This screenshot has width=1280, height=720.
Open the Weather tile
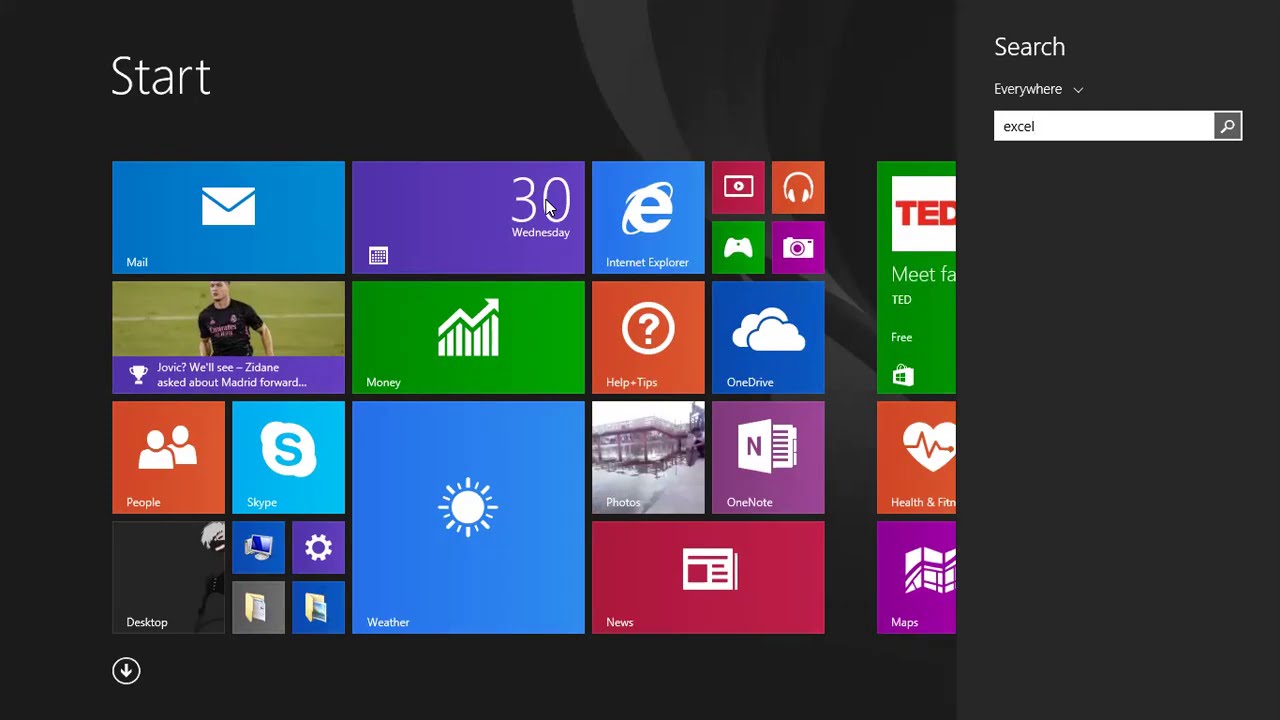click(468, 517)
